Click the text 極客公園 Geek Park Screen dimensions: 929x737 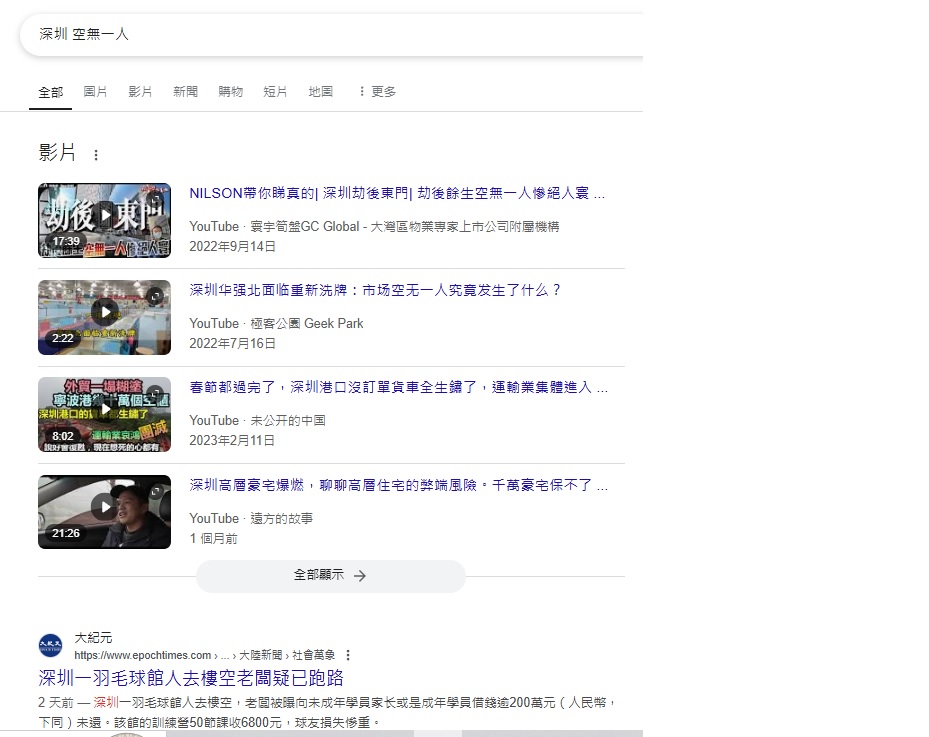[307, 323]
